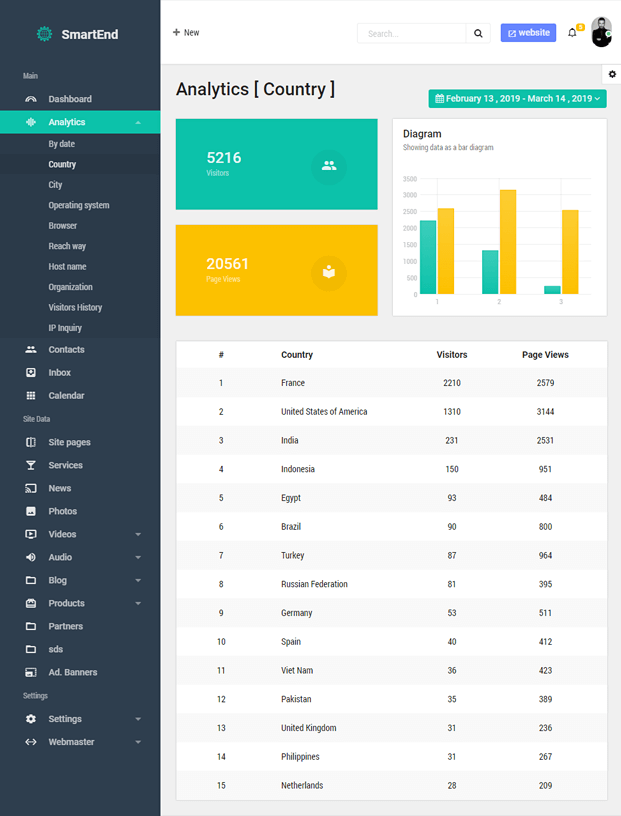Open the date range dropdown
Screen dimensions: 621x816
click(517, 99)
